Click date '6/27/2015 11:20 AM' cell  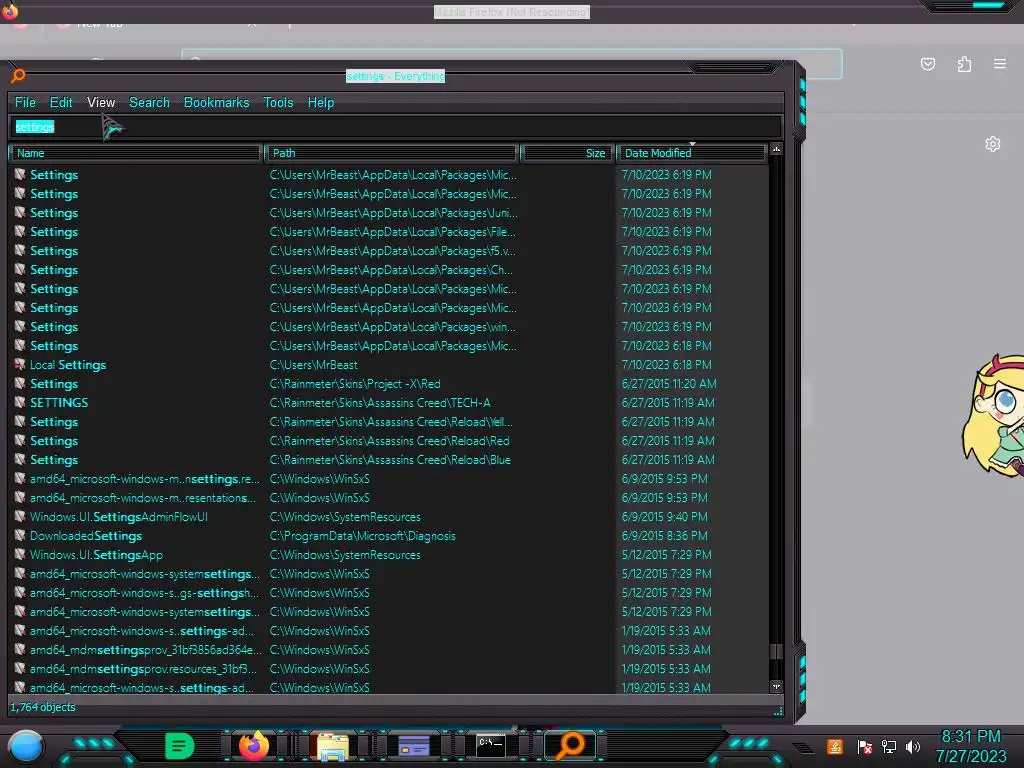(x=669, y=384)
